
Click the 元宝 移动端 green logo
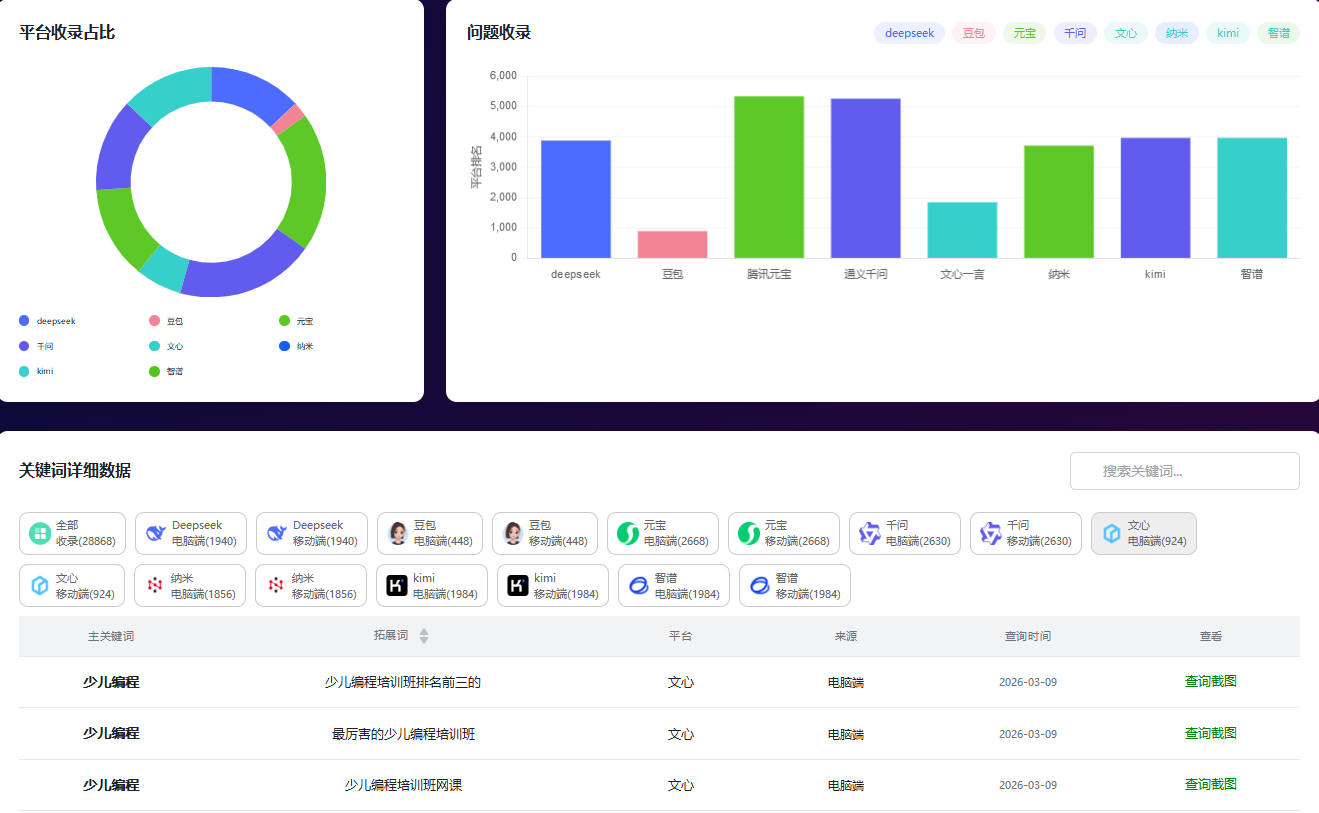[x=749, y=533]
